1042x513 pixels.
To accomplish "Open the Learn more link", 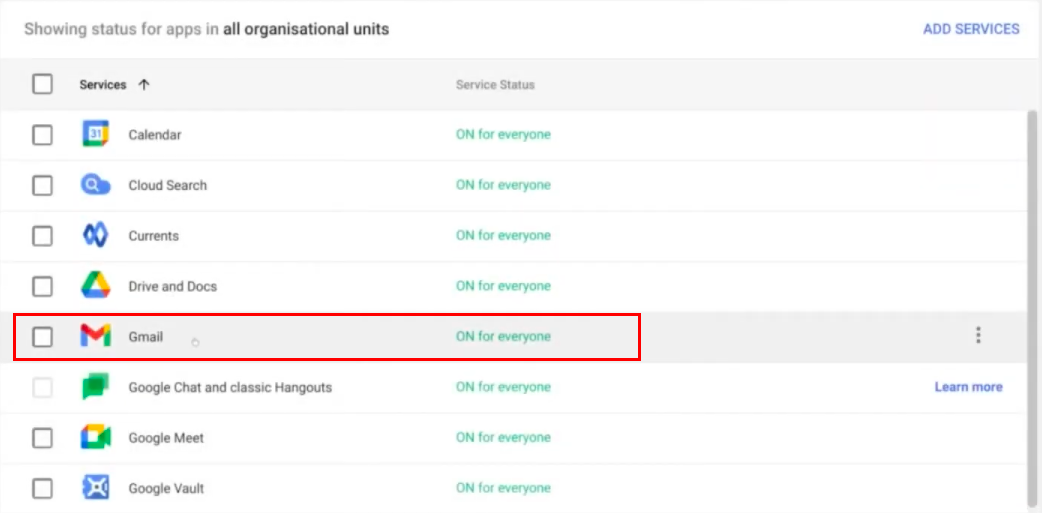I will pyautogui.click(x=968, y=387).
